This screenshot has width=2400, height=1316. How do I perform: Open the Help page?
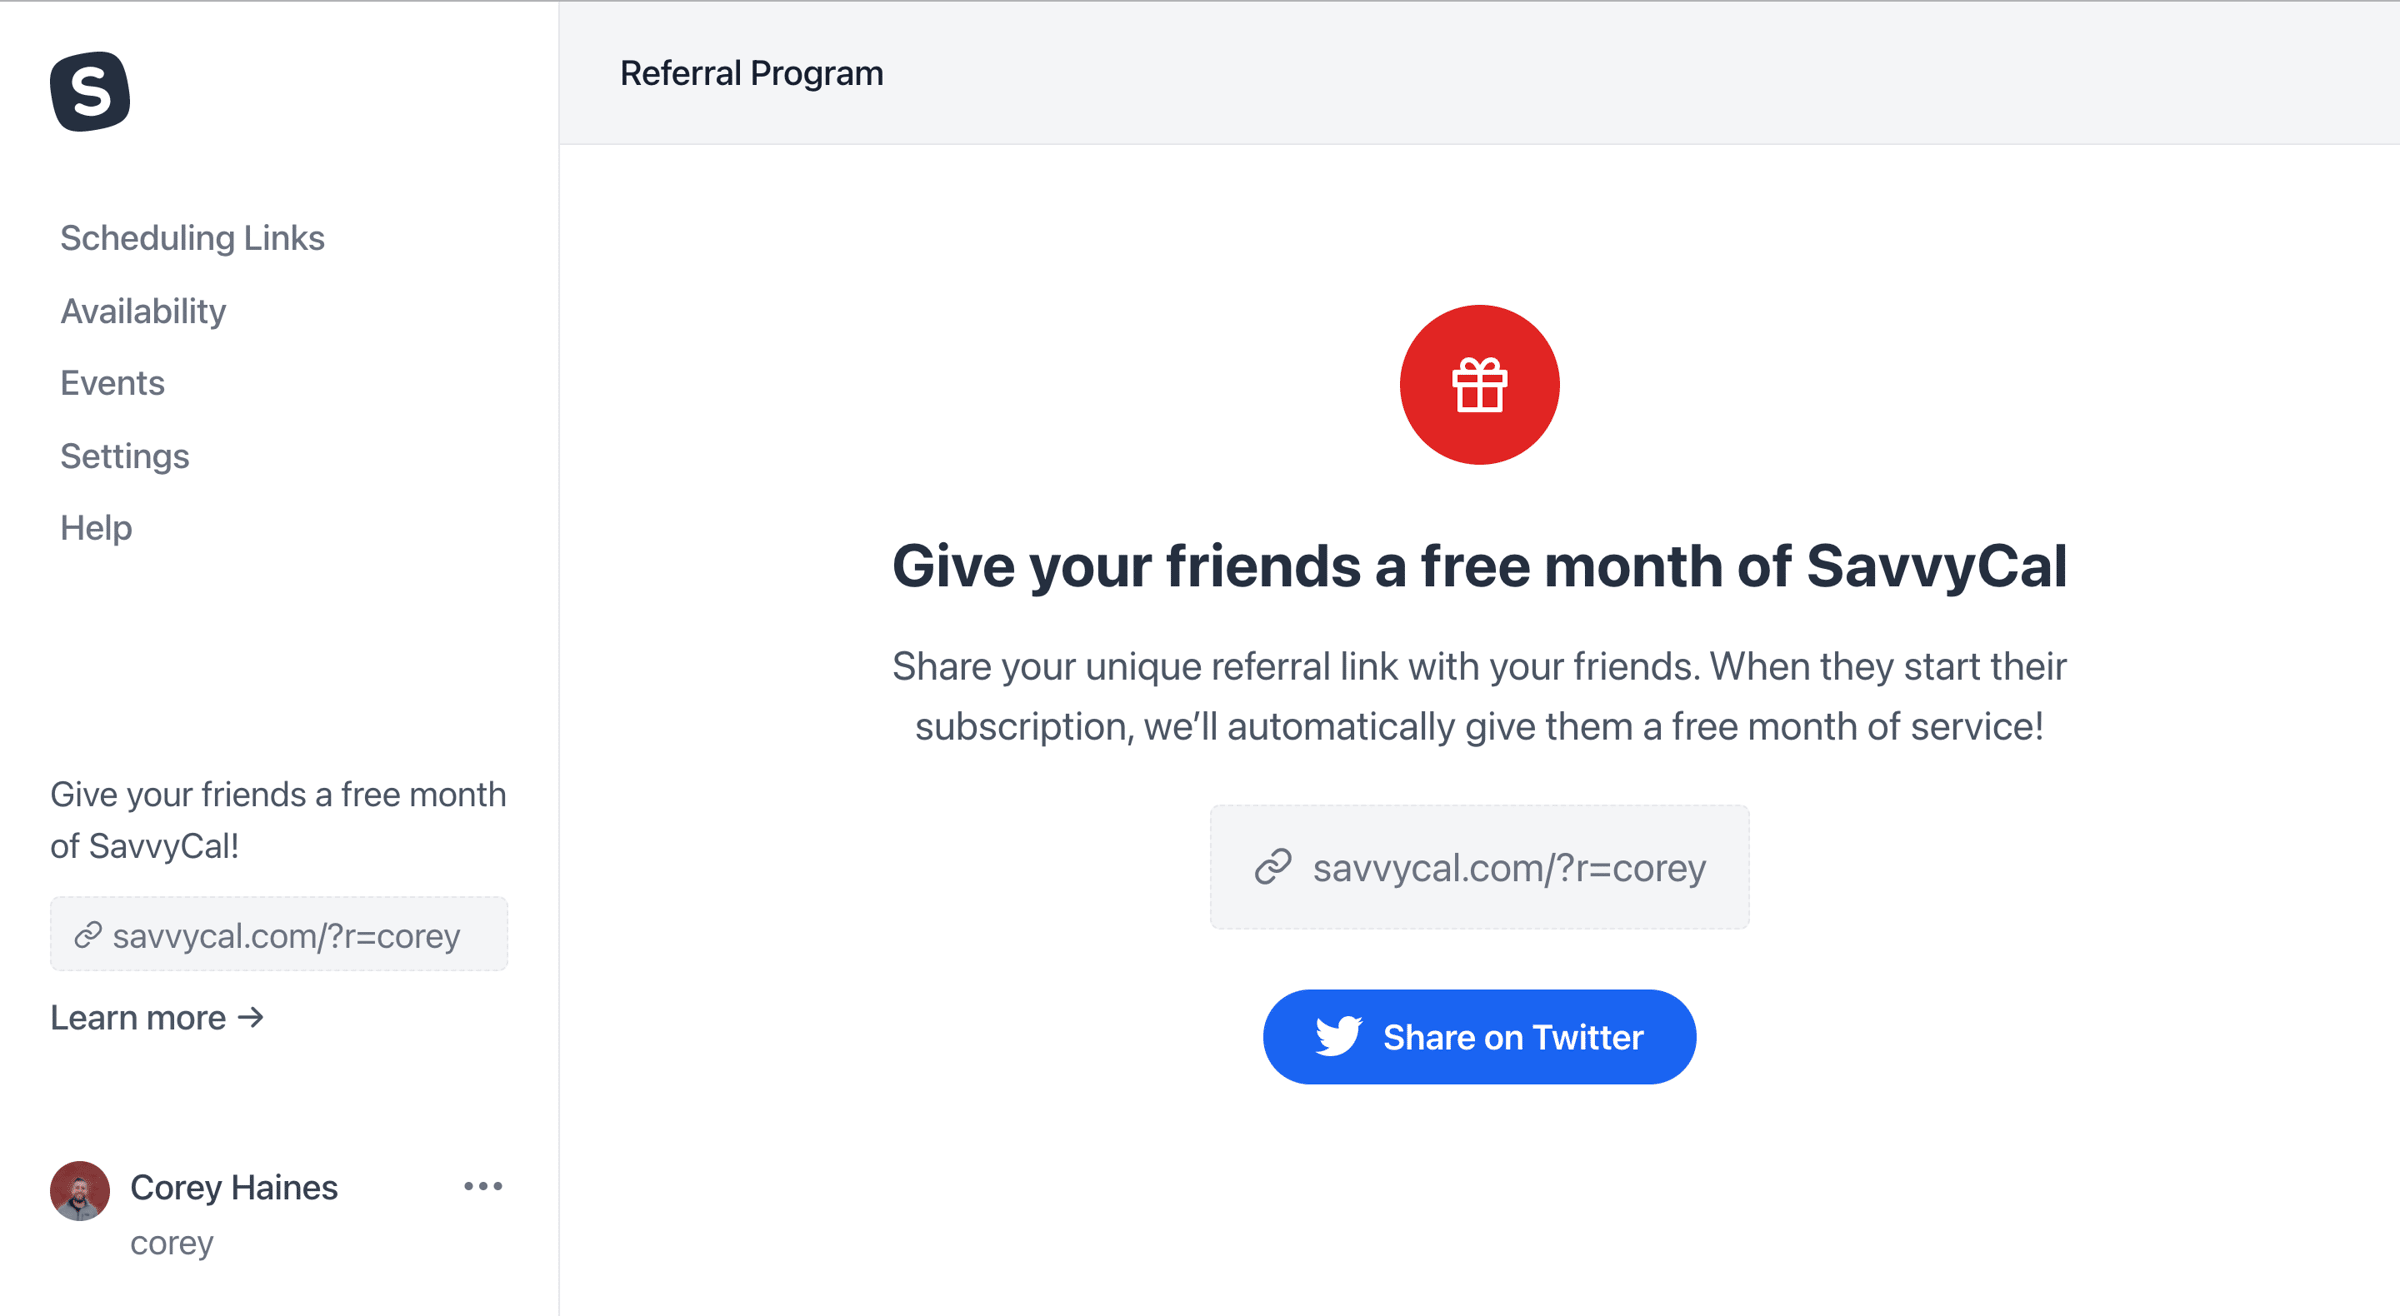click(96, 528)
